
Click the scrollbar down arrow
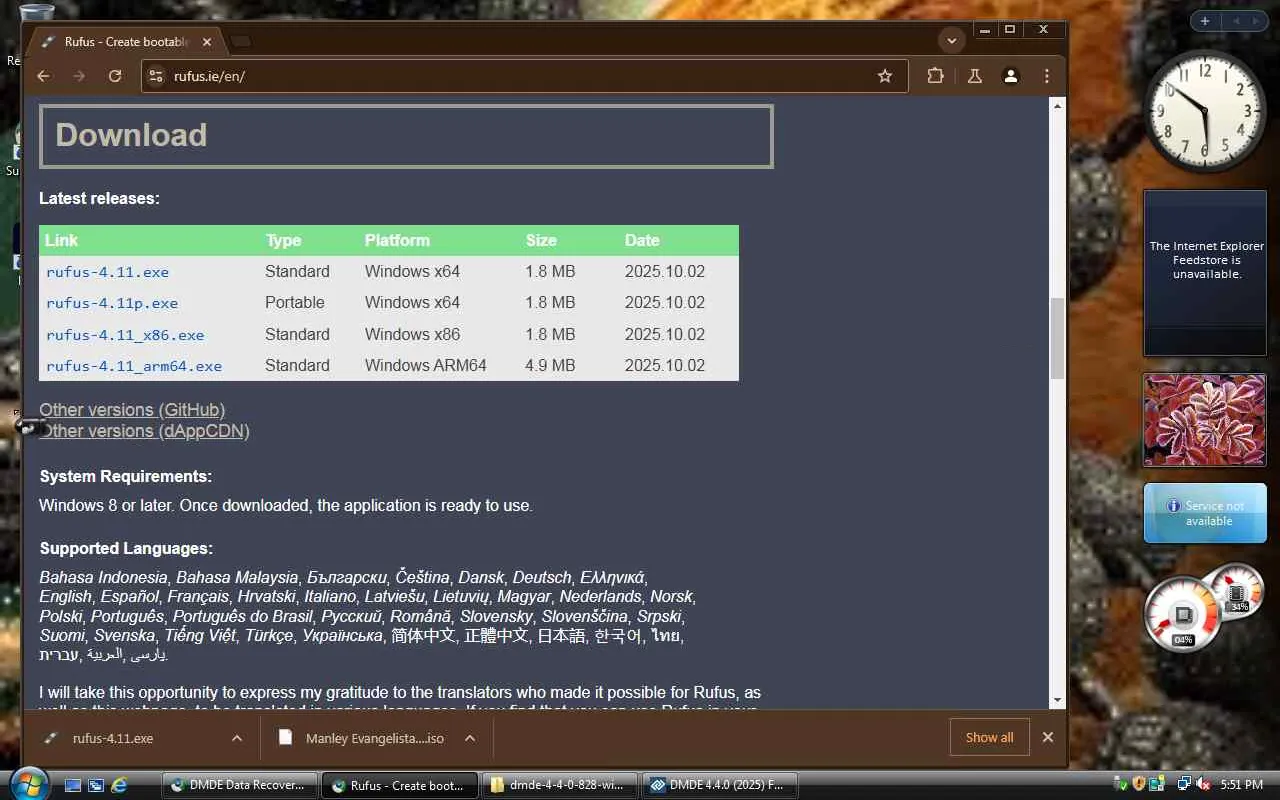click(1057, 700)
